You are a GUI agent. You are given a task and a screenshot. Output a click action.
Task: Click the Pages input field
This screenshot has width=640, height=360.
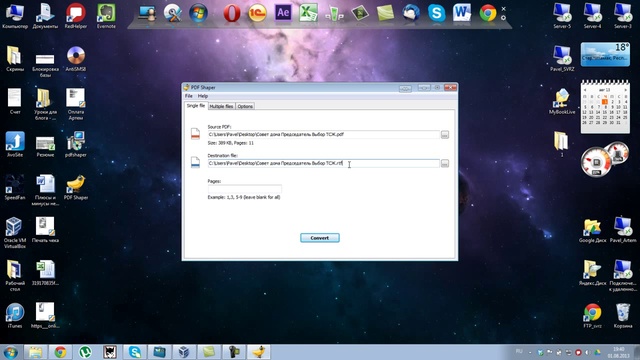[x=244, y=189]
